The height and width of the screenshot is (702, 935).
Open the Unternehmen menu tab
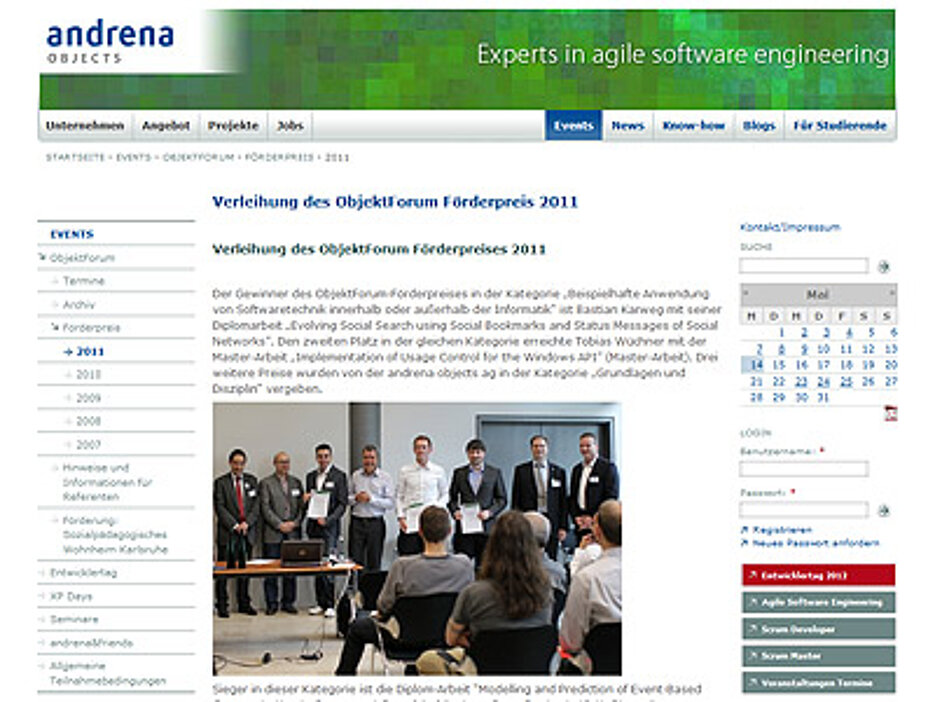pos(85,126)
